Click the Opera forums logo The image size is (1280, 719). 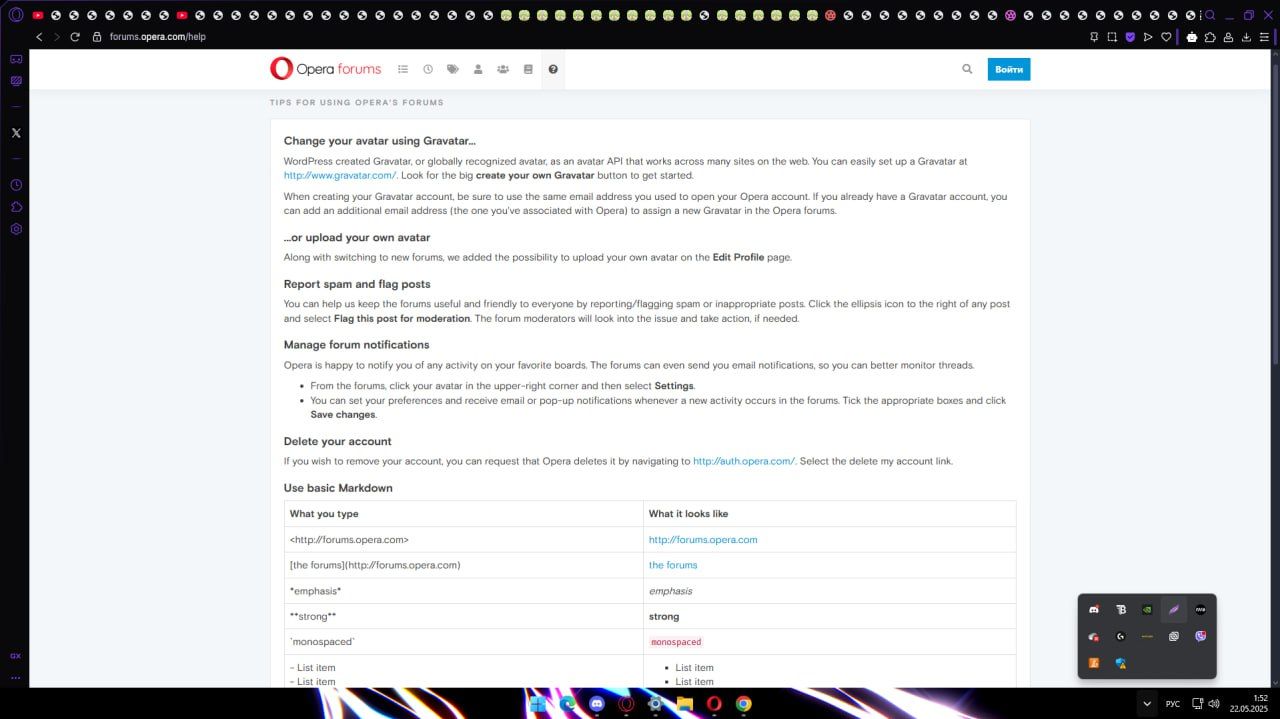[x=325, y=69]
